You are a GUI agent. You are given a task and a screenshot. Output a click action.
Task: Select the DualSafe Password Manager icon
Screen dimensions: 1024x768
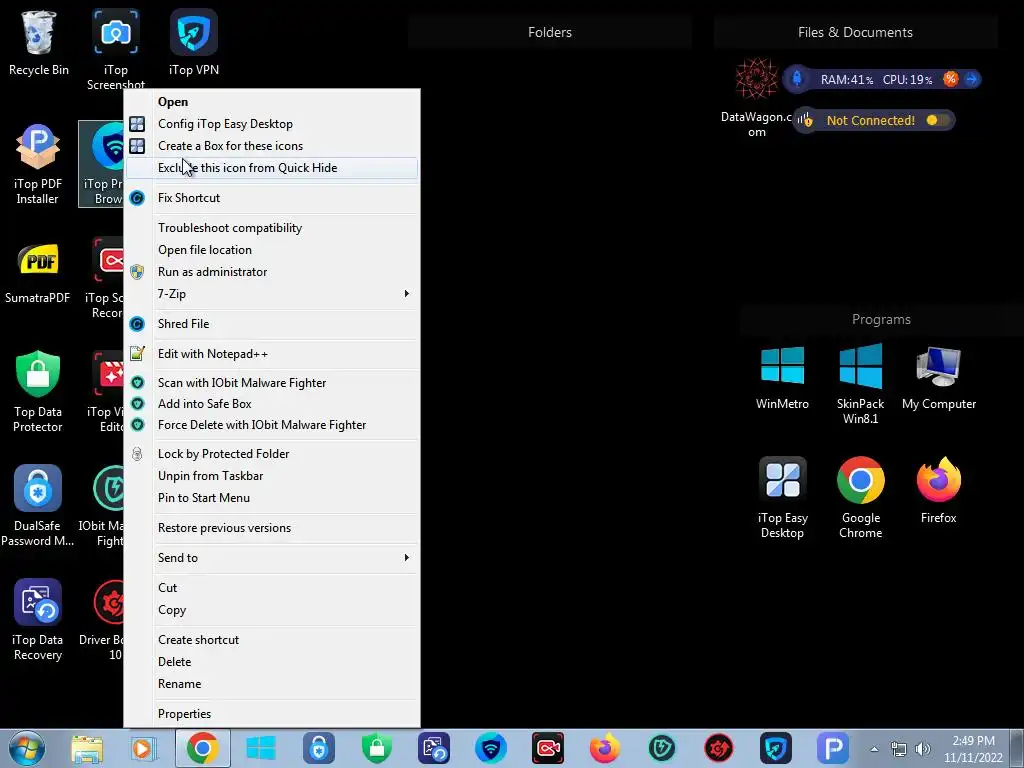pos(38,505)
